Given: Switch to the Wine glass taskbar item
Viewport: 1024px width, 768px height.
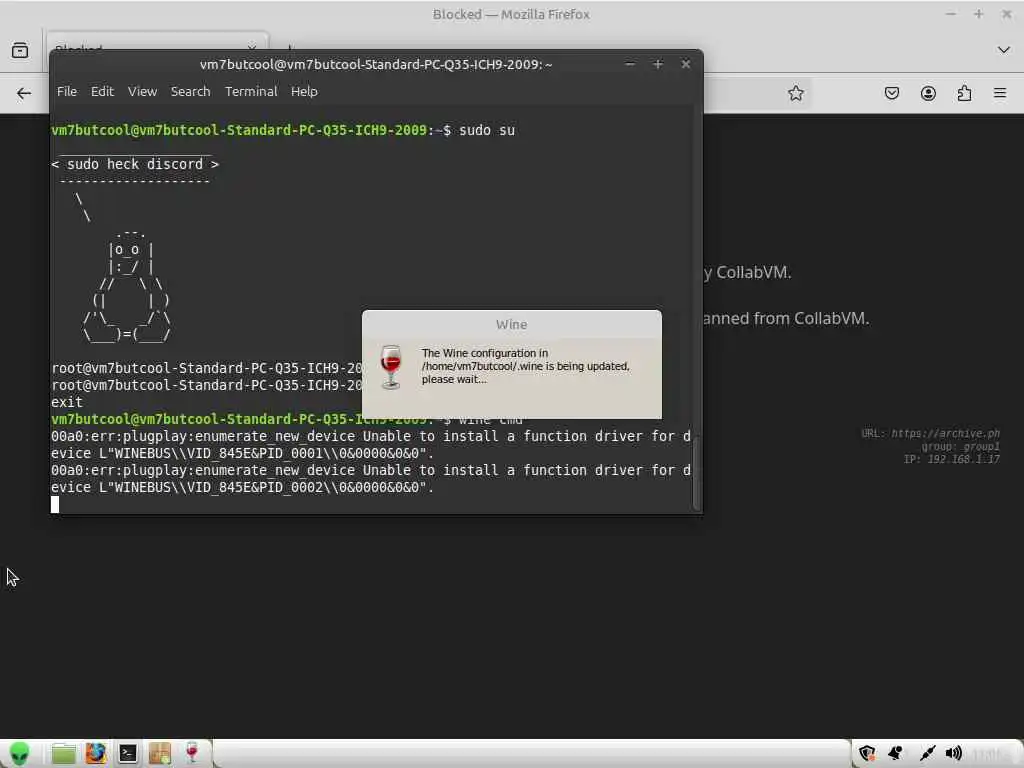Looking at the screenshot, I should click(x=192, y=754).
